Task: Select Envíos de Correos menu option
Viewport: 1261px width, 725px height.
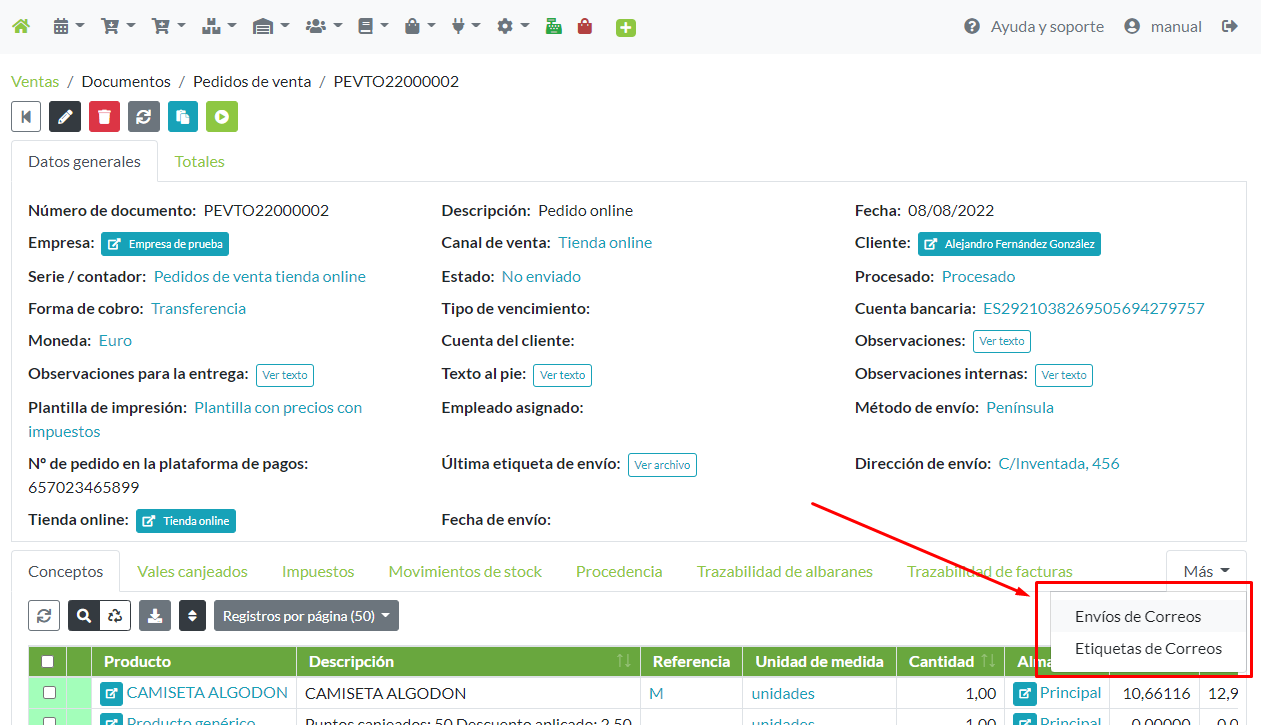Action: [1138, 617]
